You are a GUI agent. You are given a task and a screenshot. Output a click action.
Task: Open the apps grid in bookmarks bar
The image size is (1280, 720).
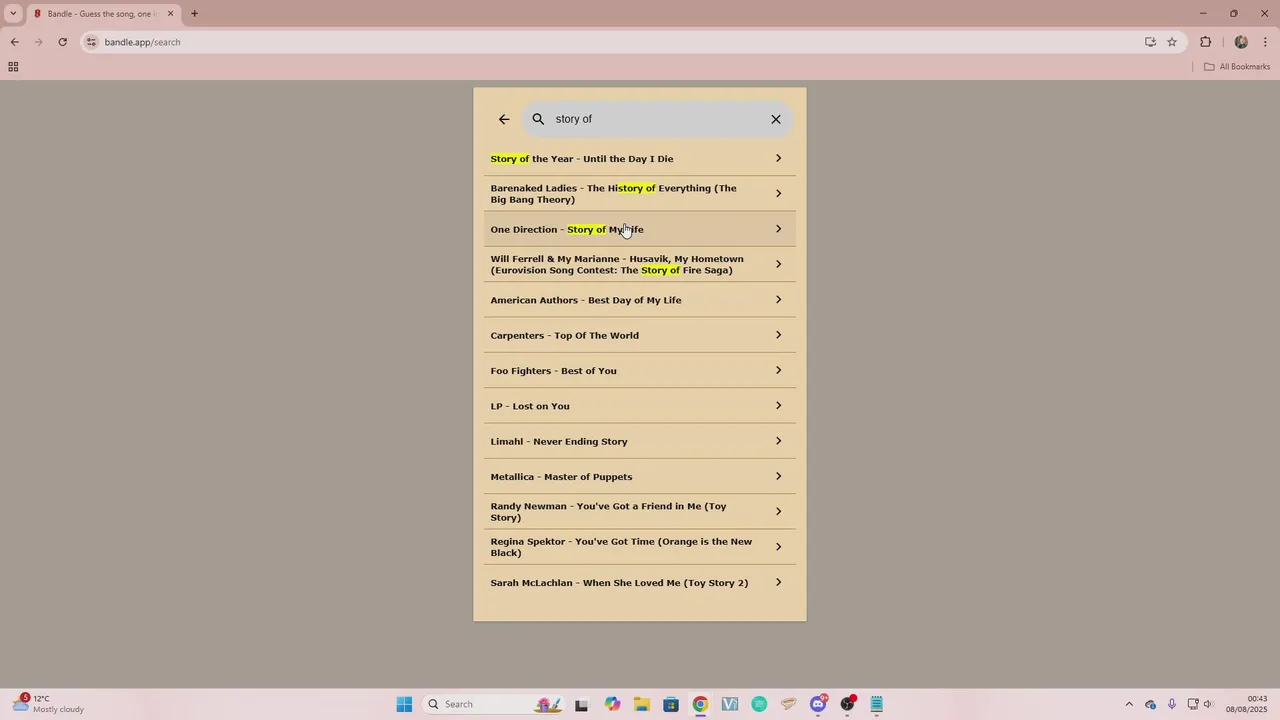click(13, 67)
